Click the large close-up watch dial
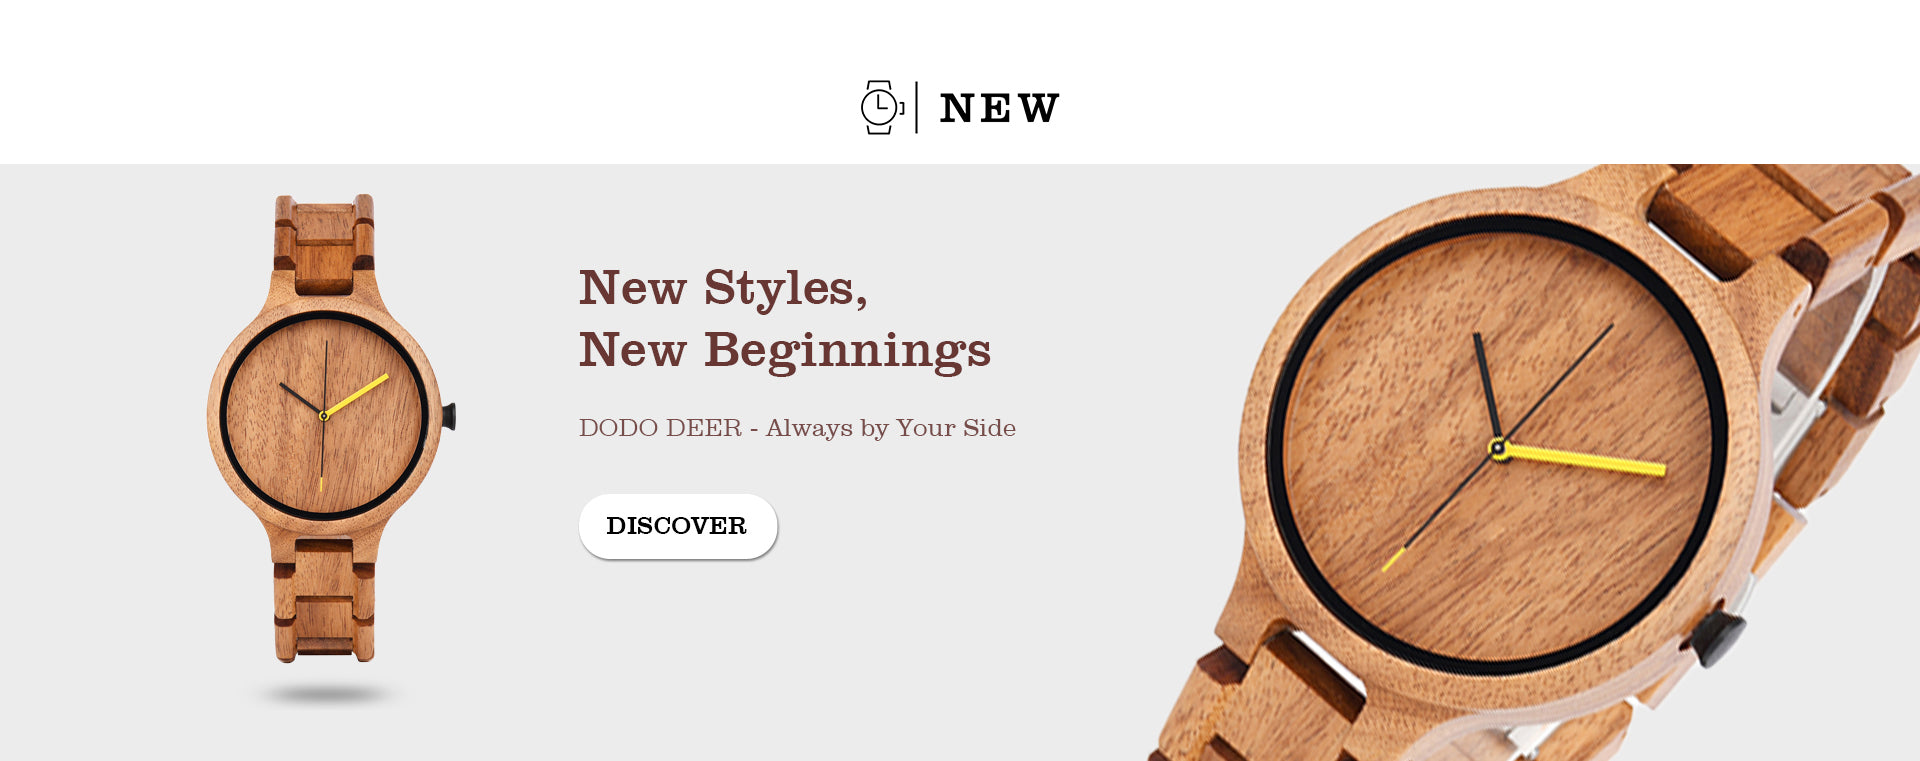1920x761 pixels. [x=1497, y=445]
